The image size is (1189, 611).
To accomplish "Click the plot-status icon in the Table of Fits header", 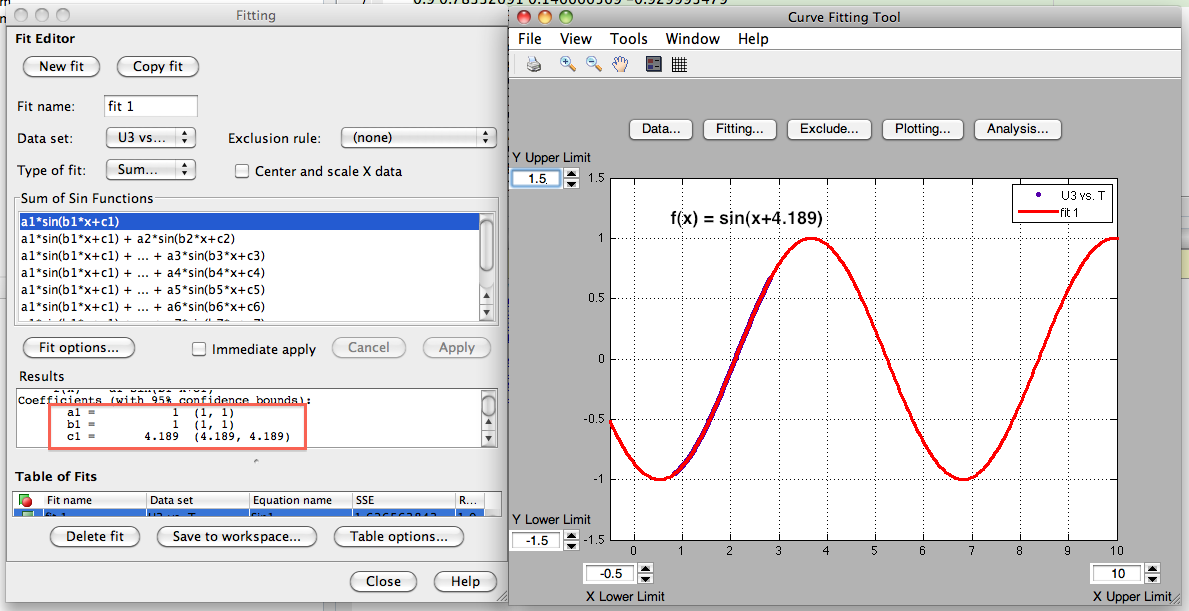I will point(26,500).
